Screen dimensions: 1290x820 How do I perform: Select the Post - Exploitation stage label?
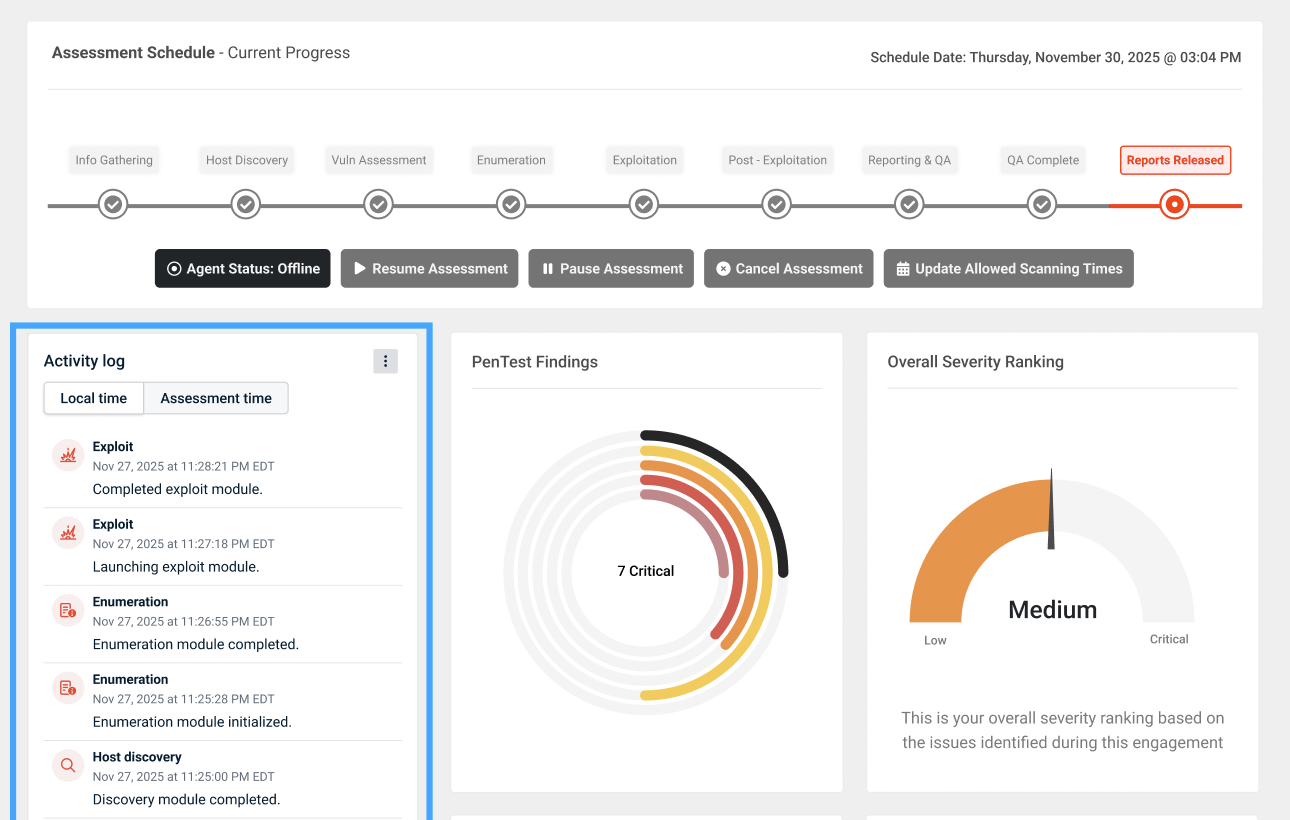coord(777,160)
